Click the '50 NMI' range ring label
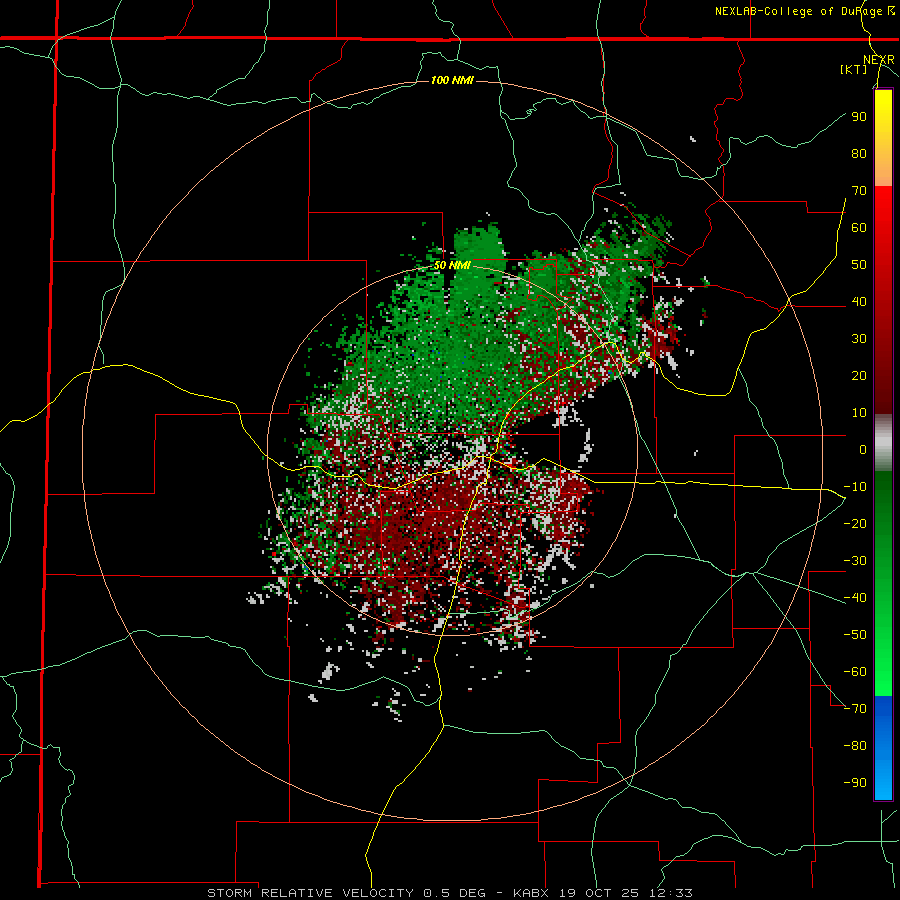This screenshot has height=900, width=900. click(452, 265)
